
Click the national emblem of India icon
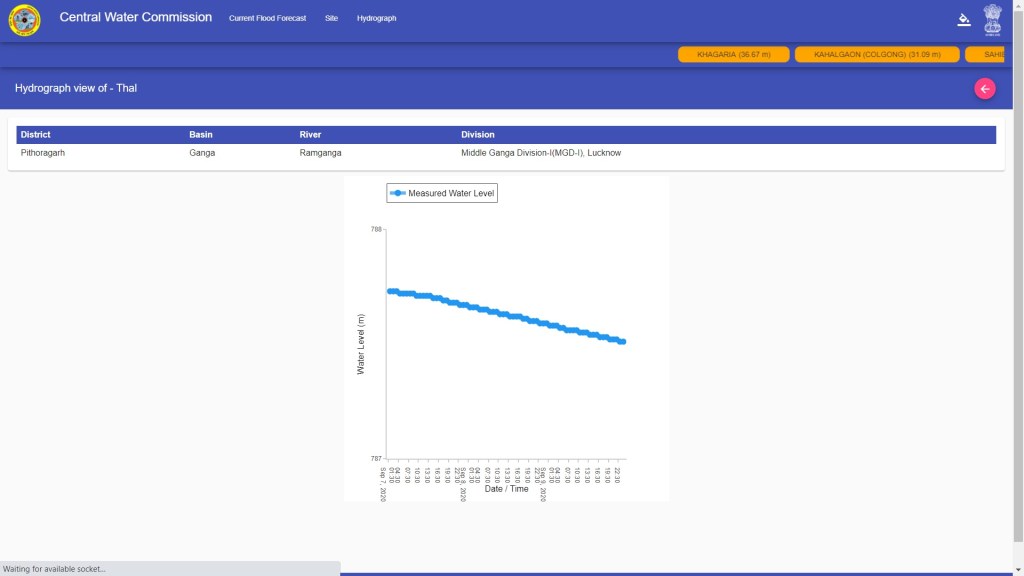click(992, 19)
